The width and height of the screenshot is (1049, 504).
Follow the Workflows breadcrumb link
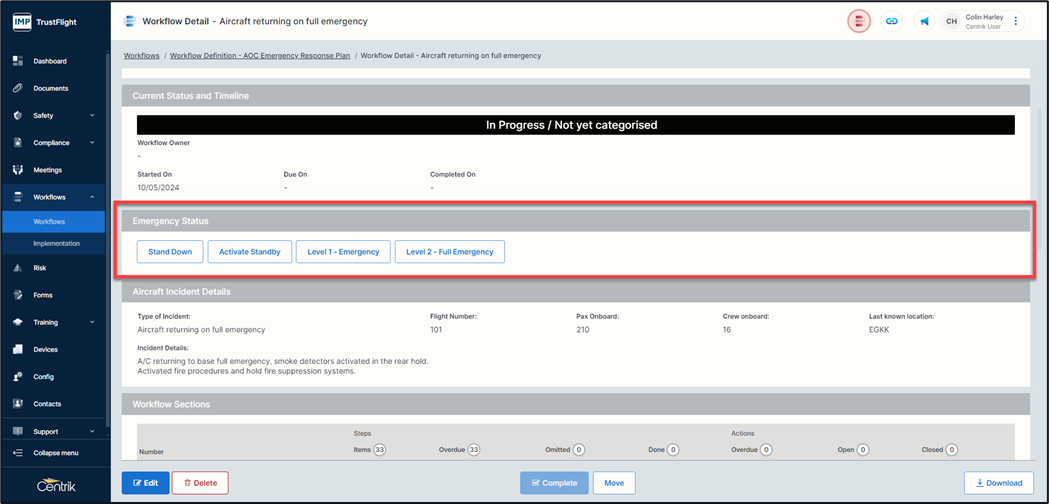141,56
